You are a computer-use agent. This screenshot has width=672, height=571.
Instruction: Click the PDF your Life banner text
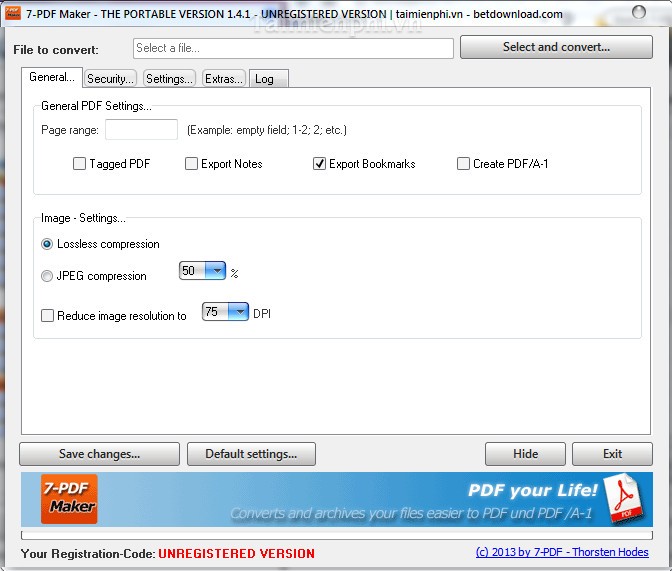(532, 490)
